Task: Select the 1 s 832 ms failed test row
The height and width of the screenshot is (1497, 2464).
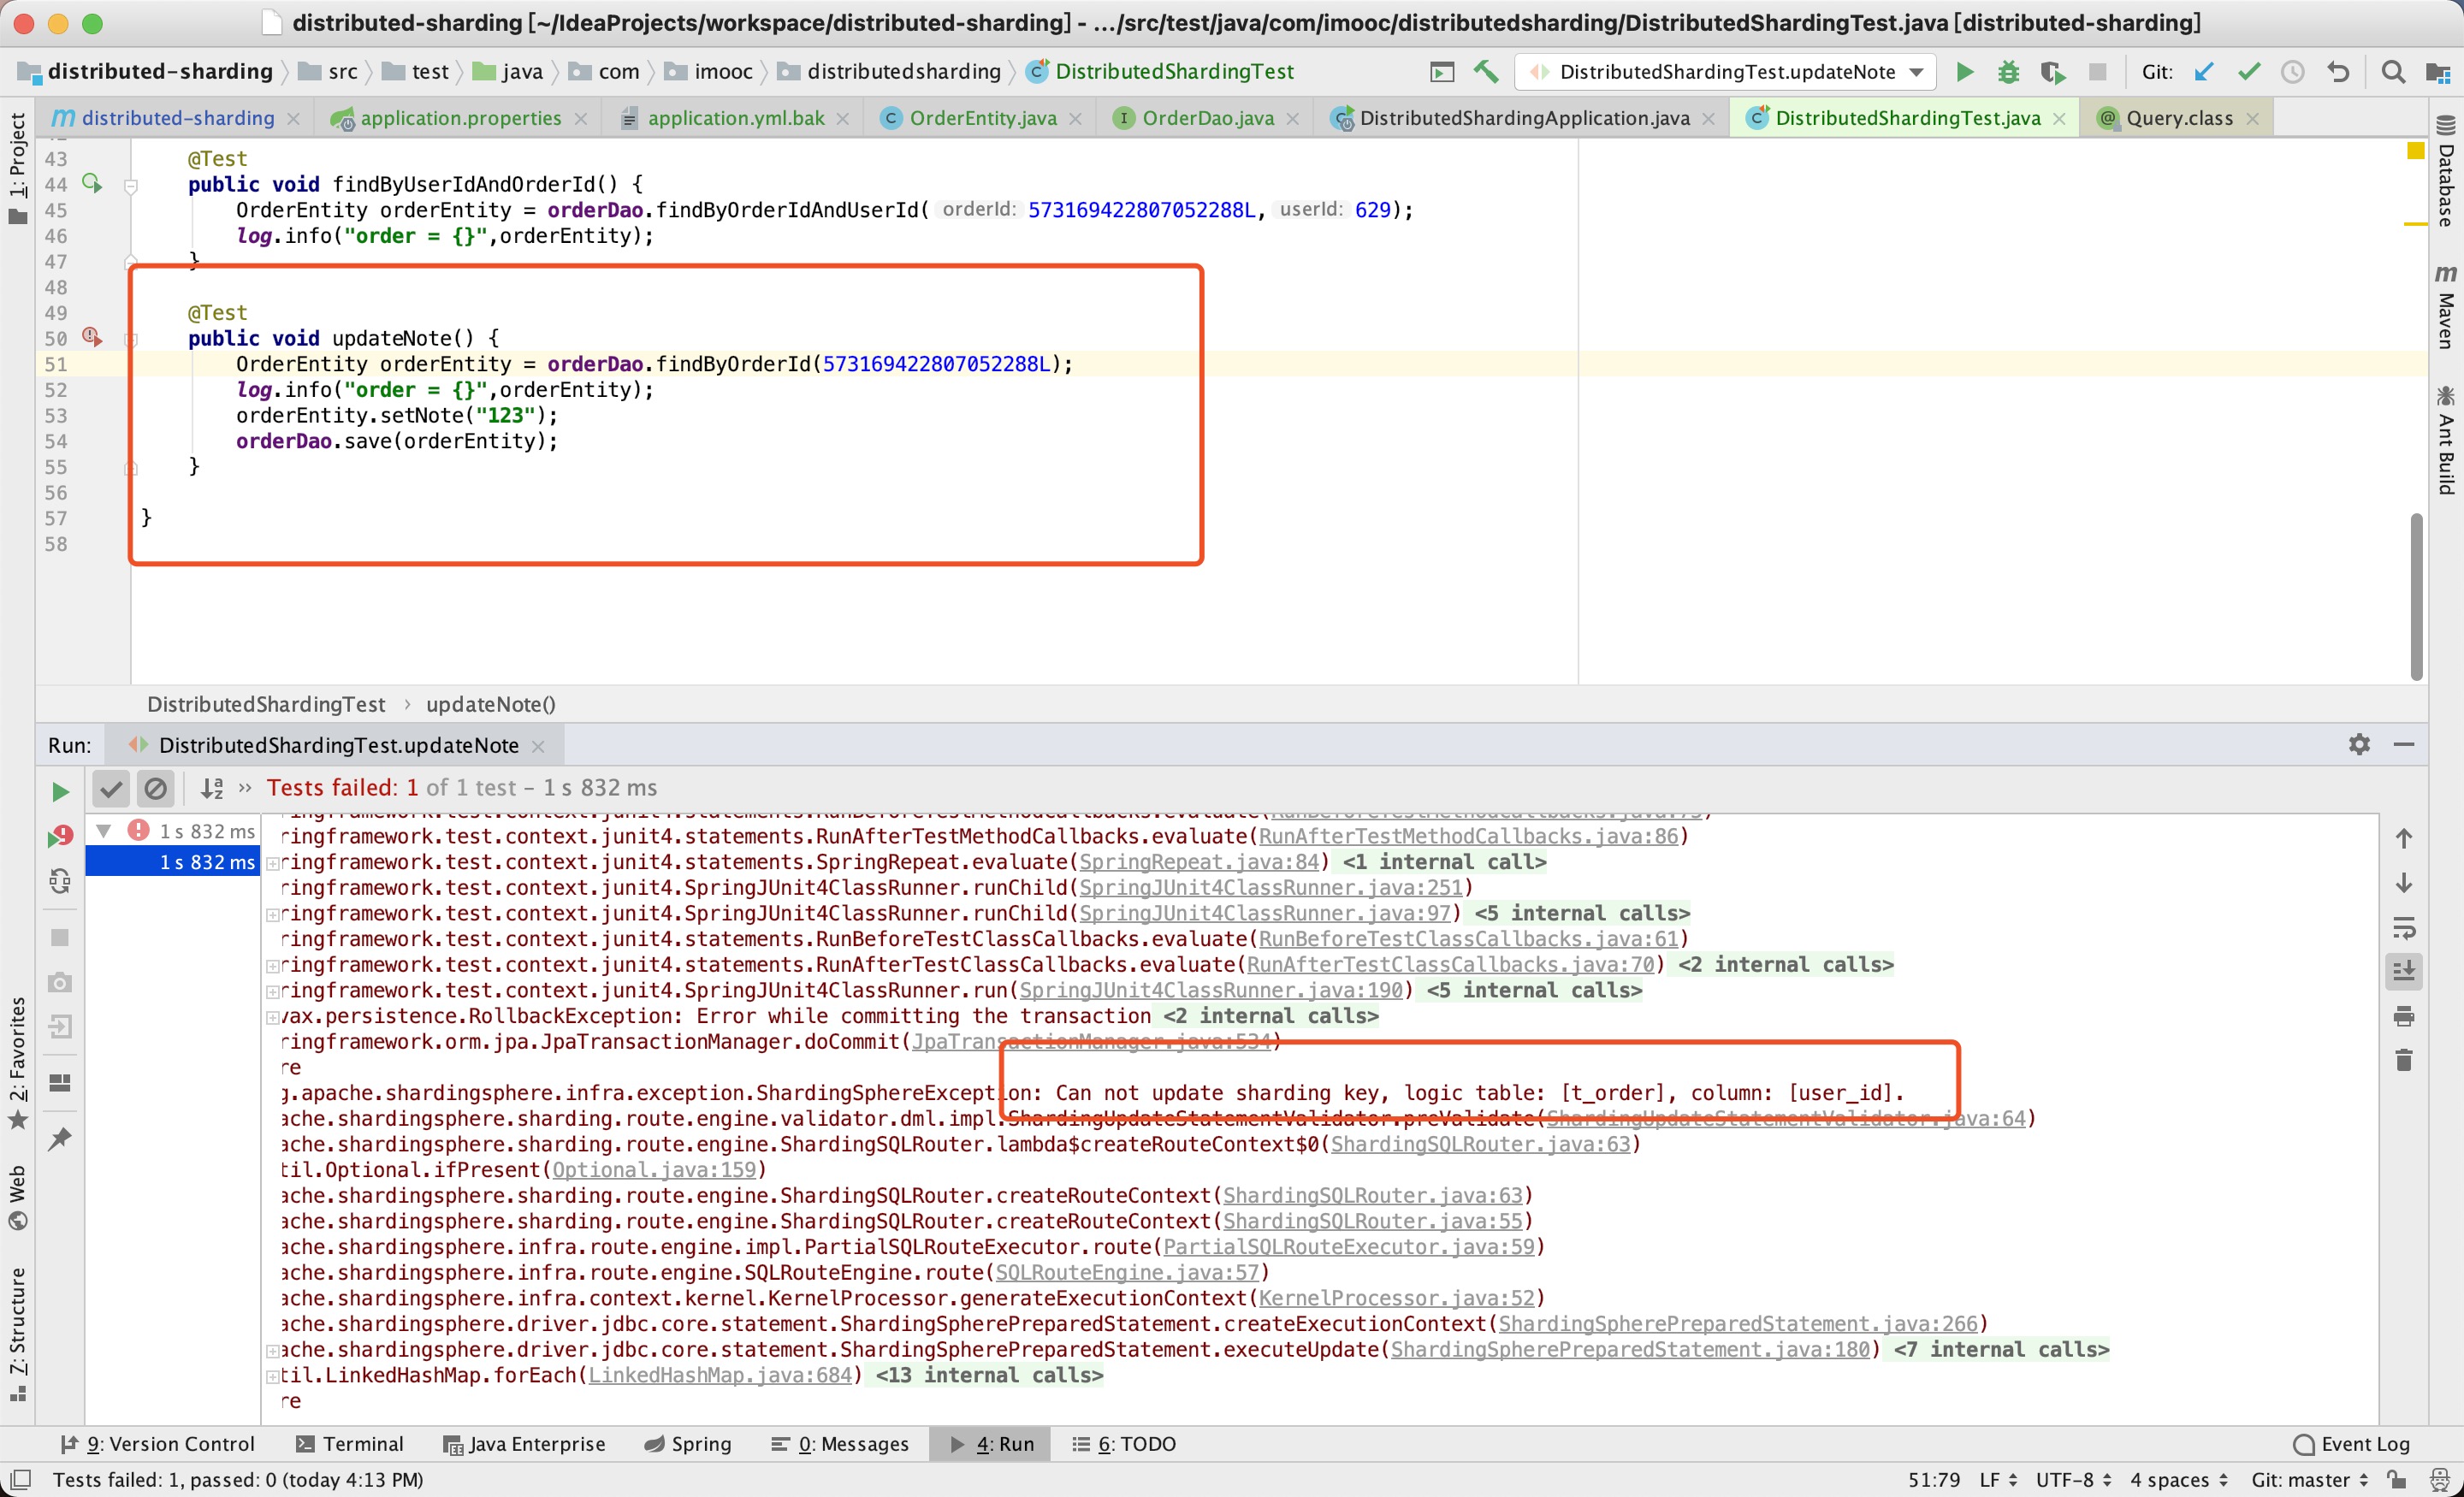Action: 172,862
